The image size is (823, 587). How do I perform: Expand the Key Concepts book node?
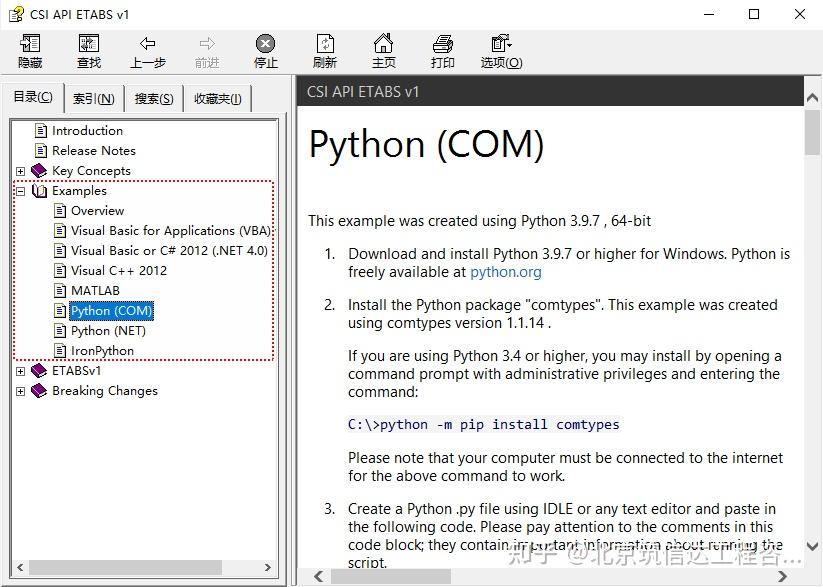coord(22,170)
